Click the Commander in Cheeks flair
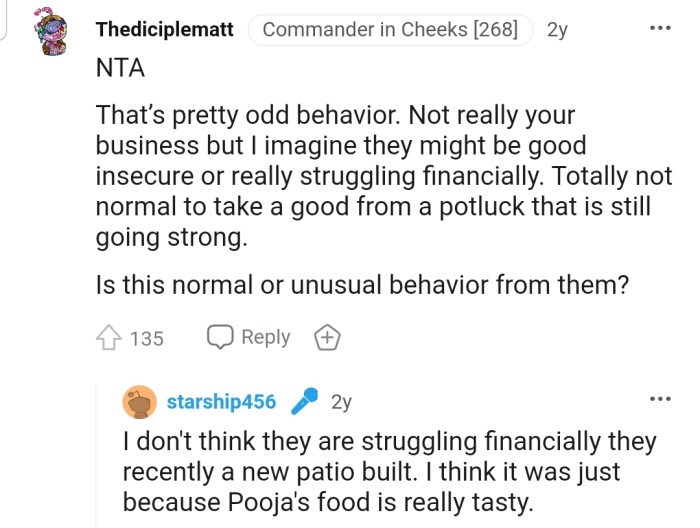700x528 pixels. pyautogui.click(x=390, y=30)
